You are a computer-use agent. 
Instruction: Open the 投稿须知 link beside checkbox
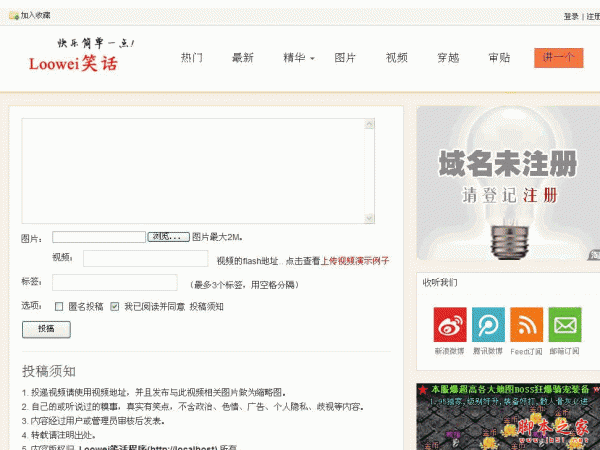click(207, 307)
